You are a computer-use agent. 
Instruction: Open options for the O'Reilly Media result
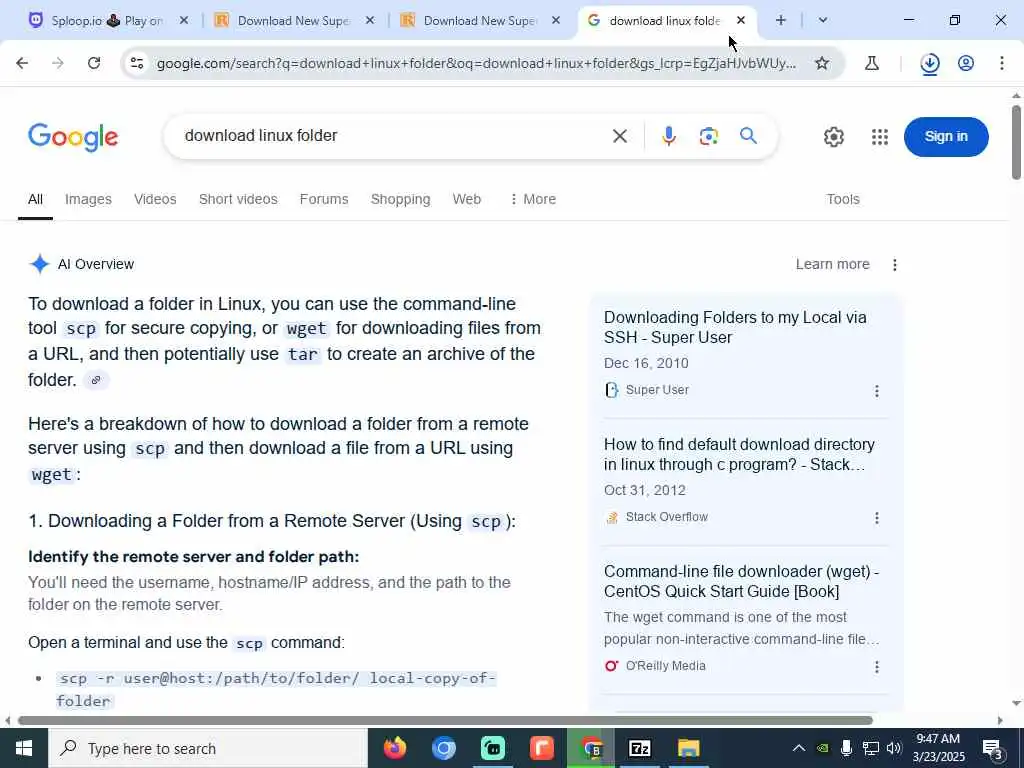[876, 667]
